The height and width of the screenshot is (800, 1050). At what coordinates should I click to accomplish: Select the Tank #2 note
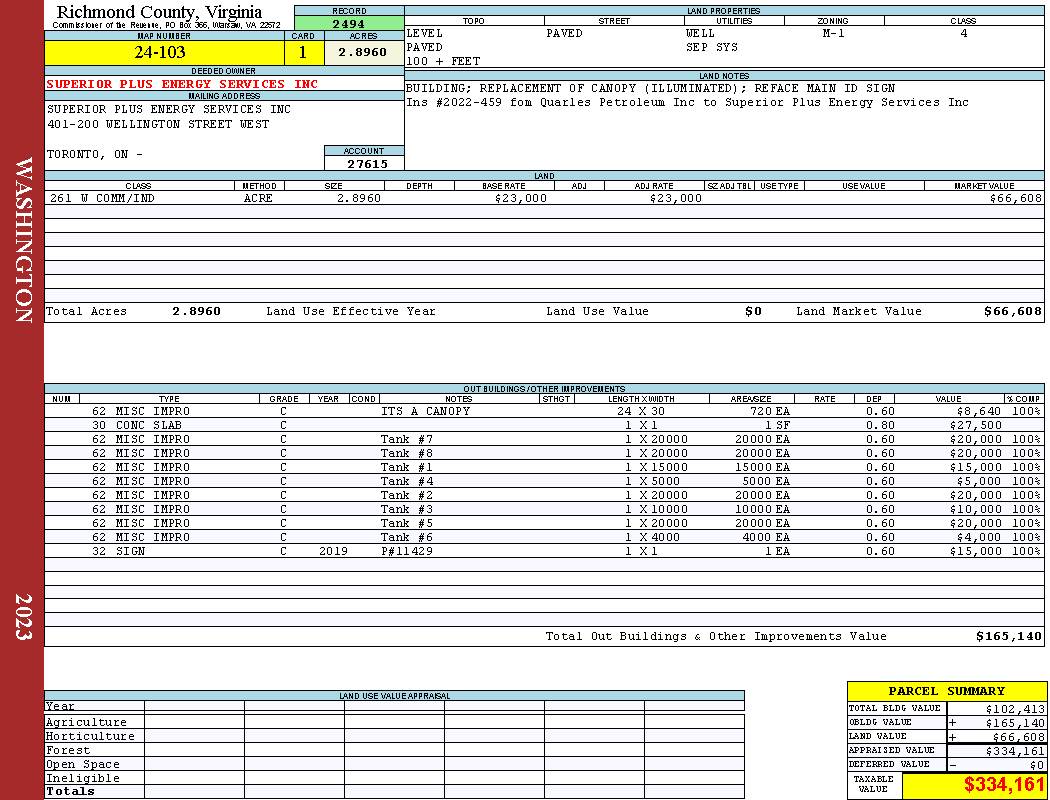pos(406,495)
